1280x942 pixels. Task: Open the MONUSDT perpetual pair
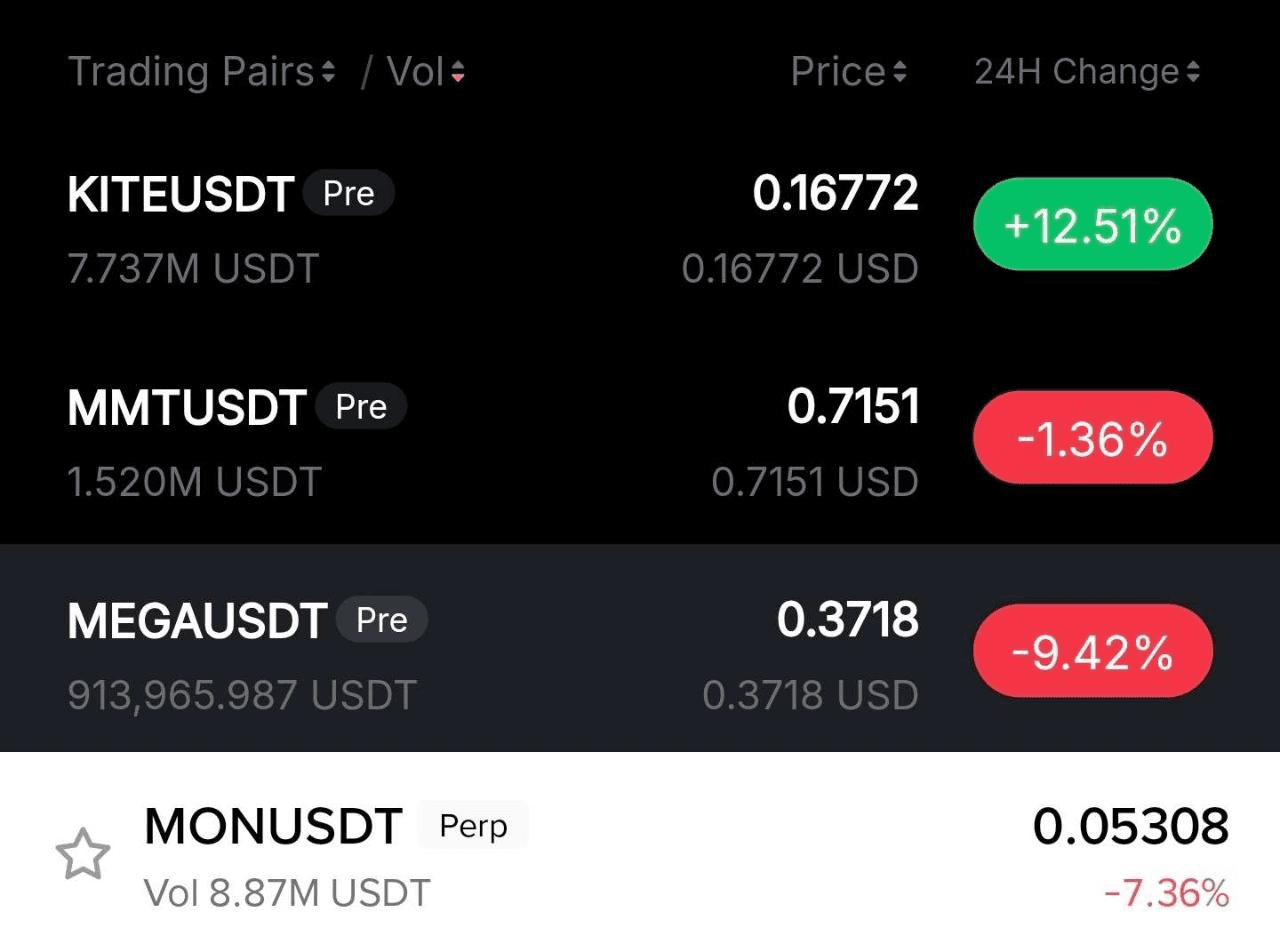[273, 827]
